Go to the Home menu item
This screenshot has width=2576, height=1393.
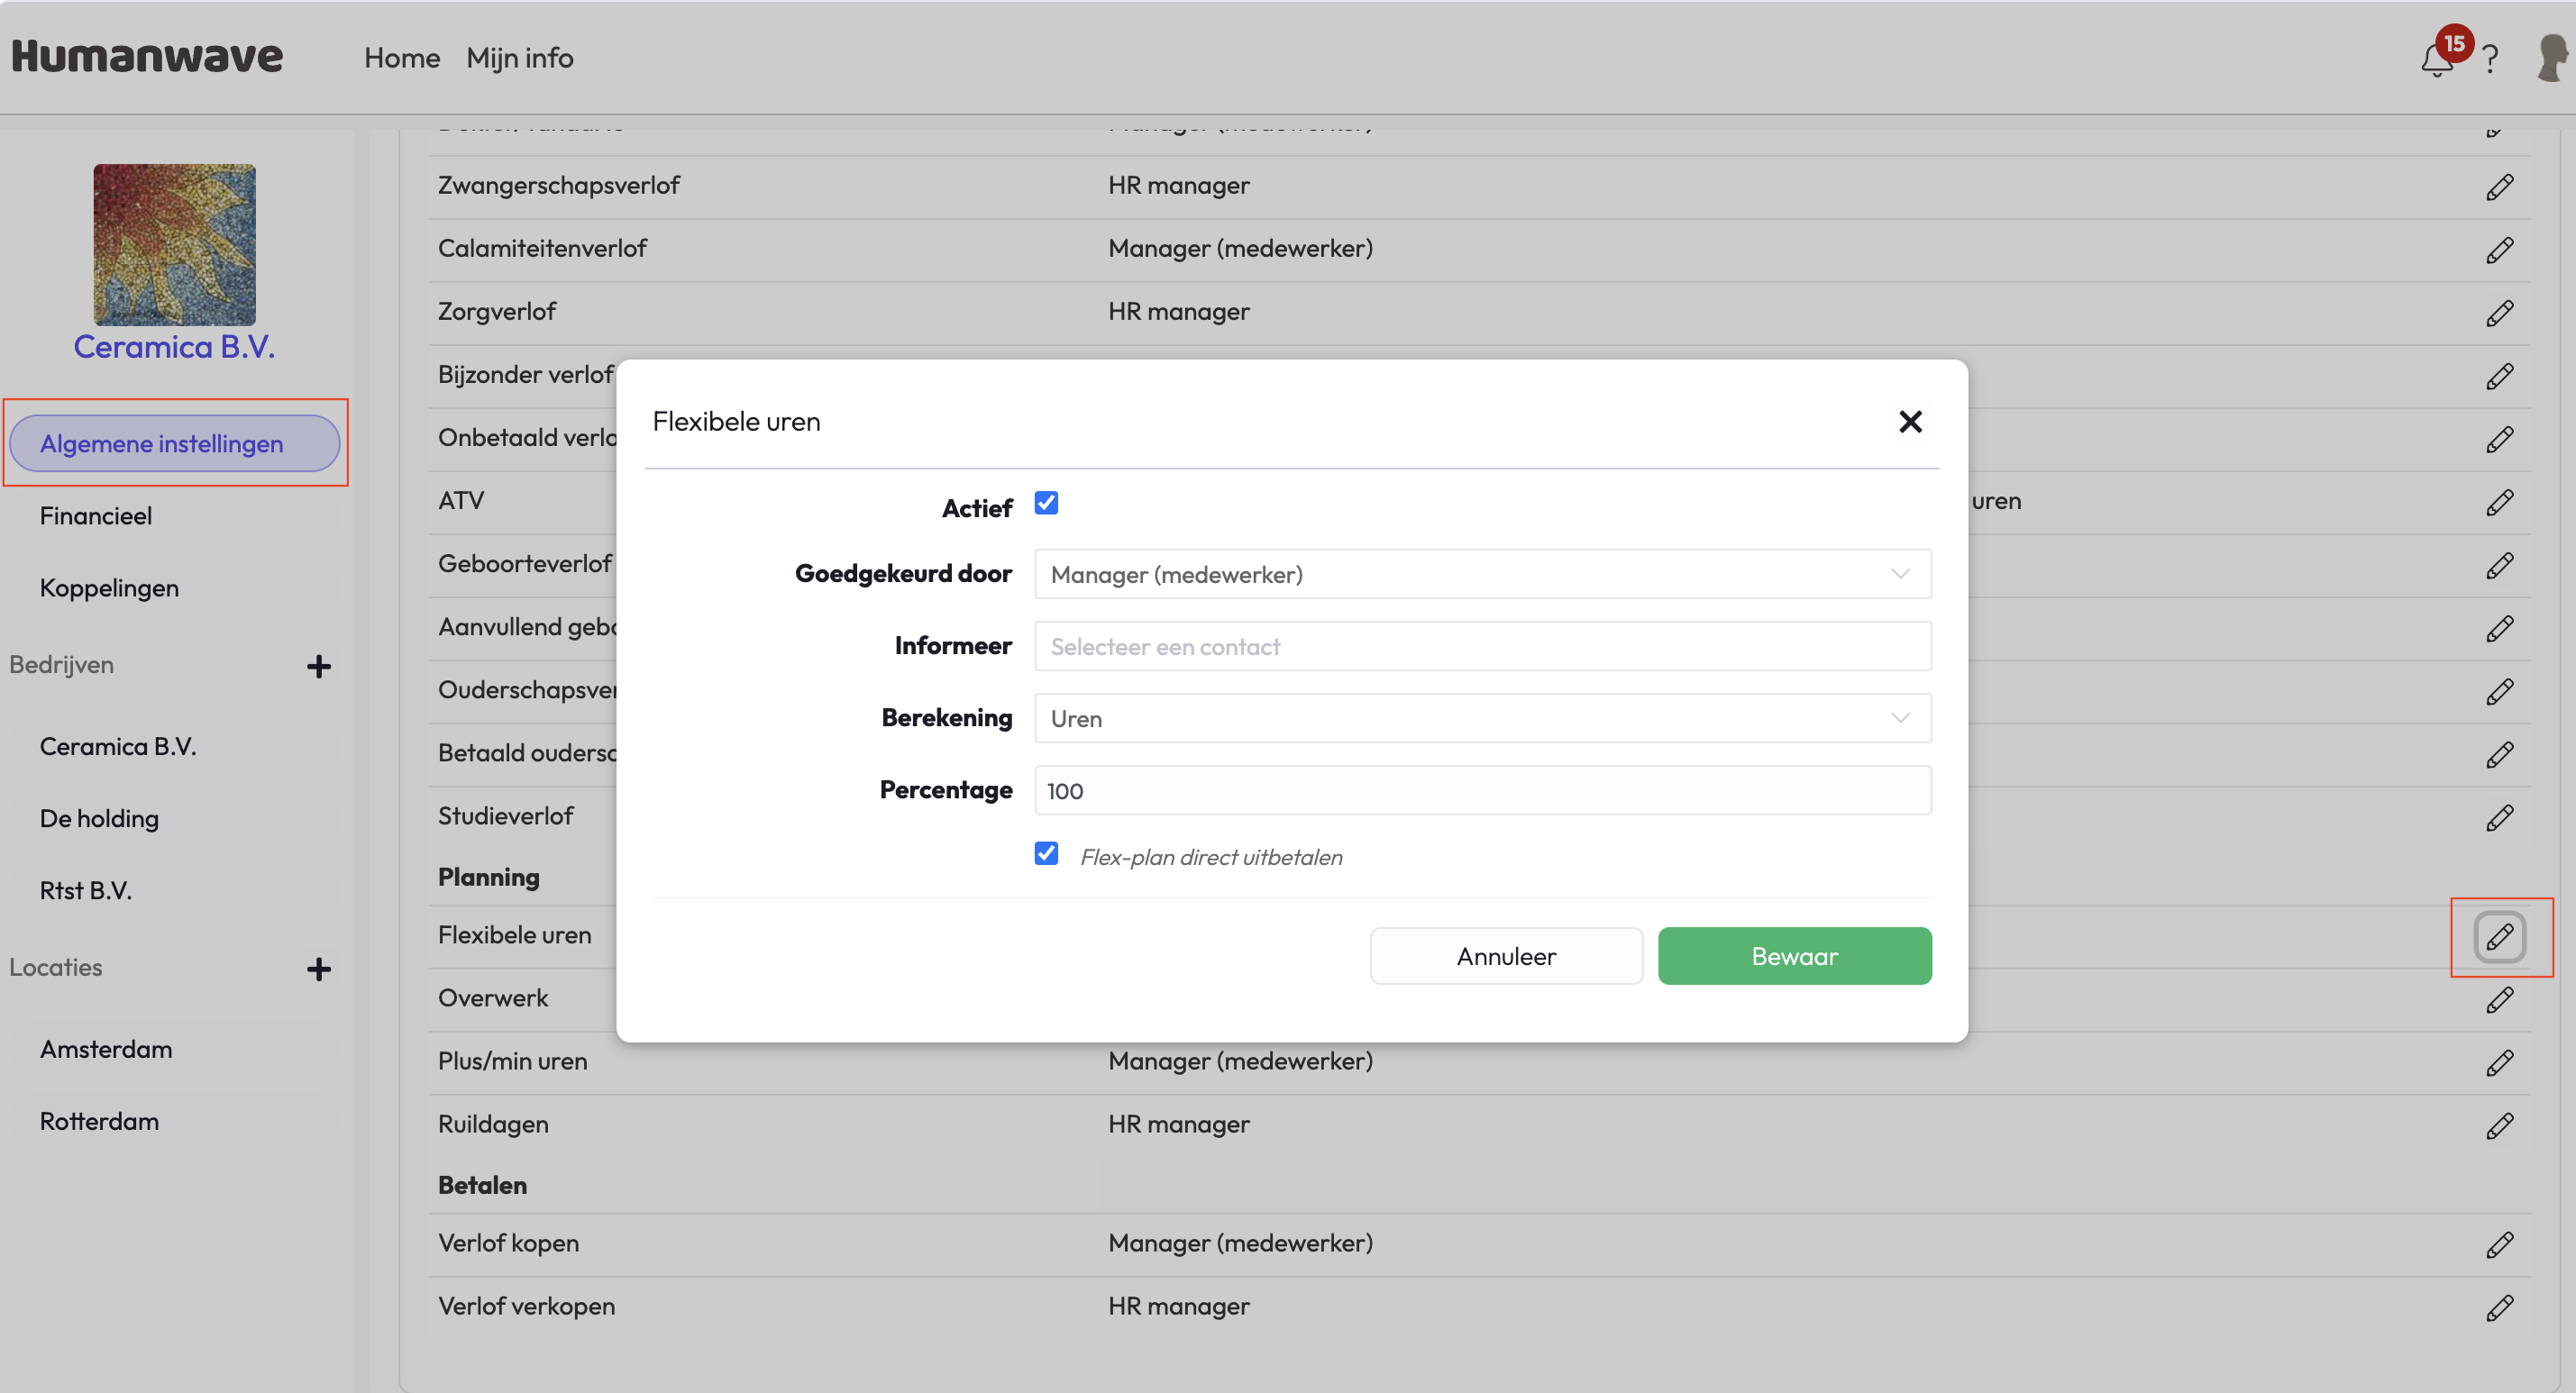402,58
